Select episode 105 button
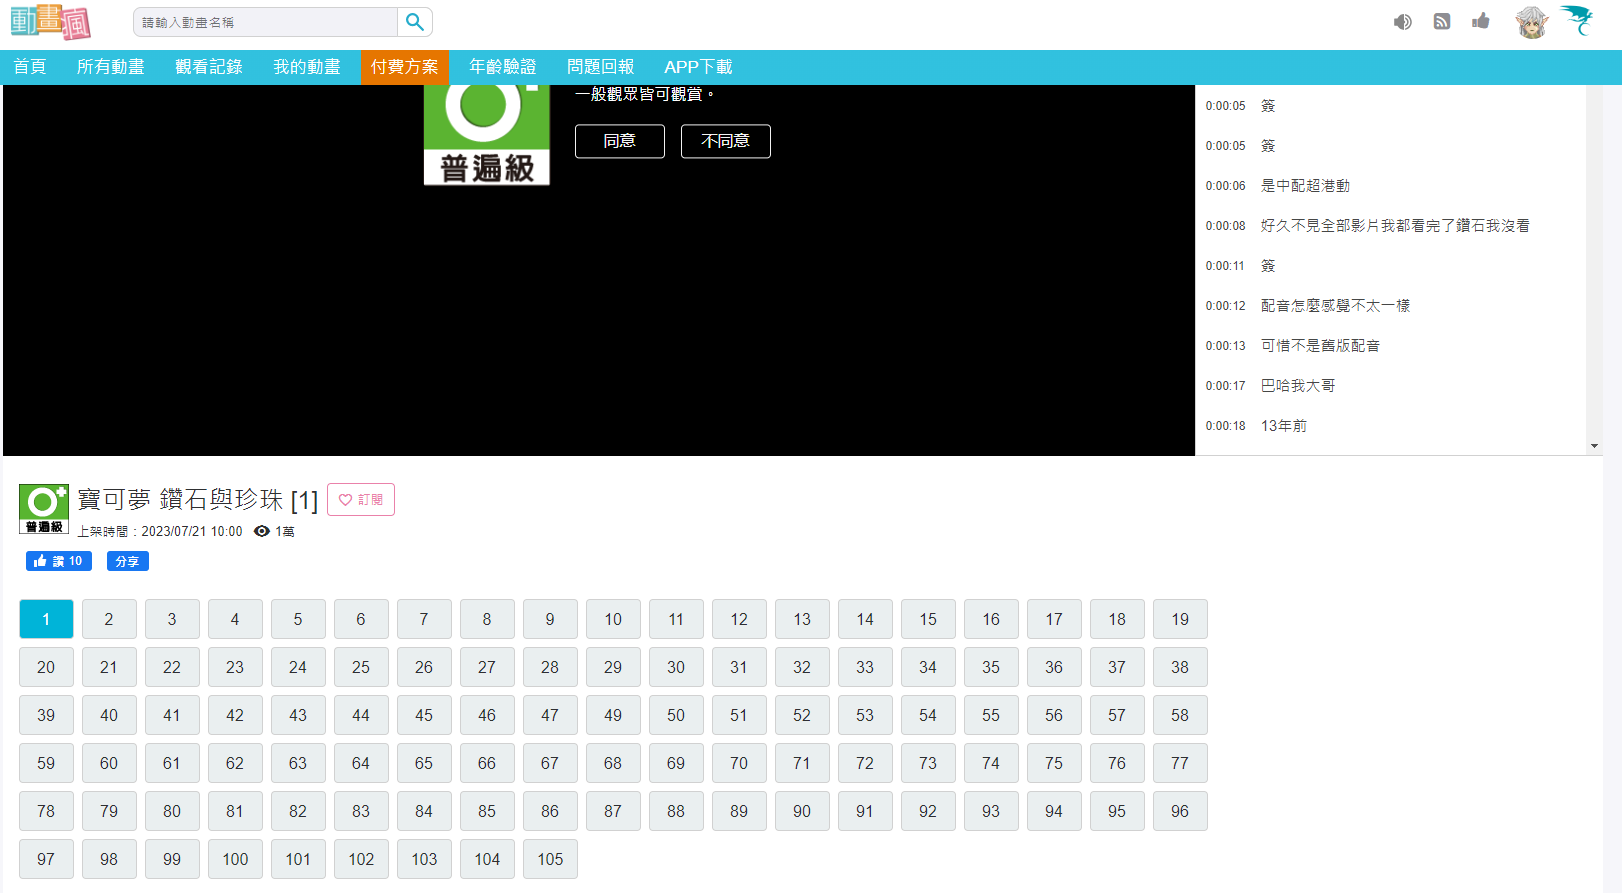This screenshot has height=893, width=1622. click(x=550, y=859)
